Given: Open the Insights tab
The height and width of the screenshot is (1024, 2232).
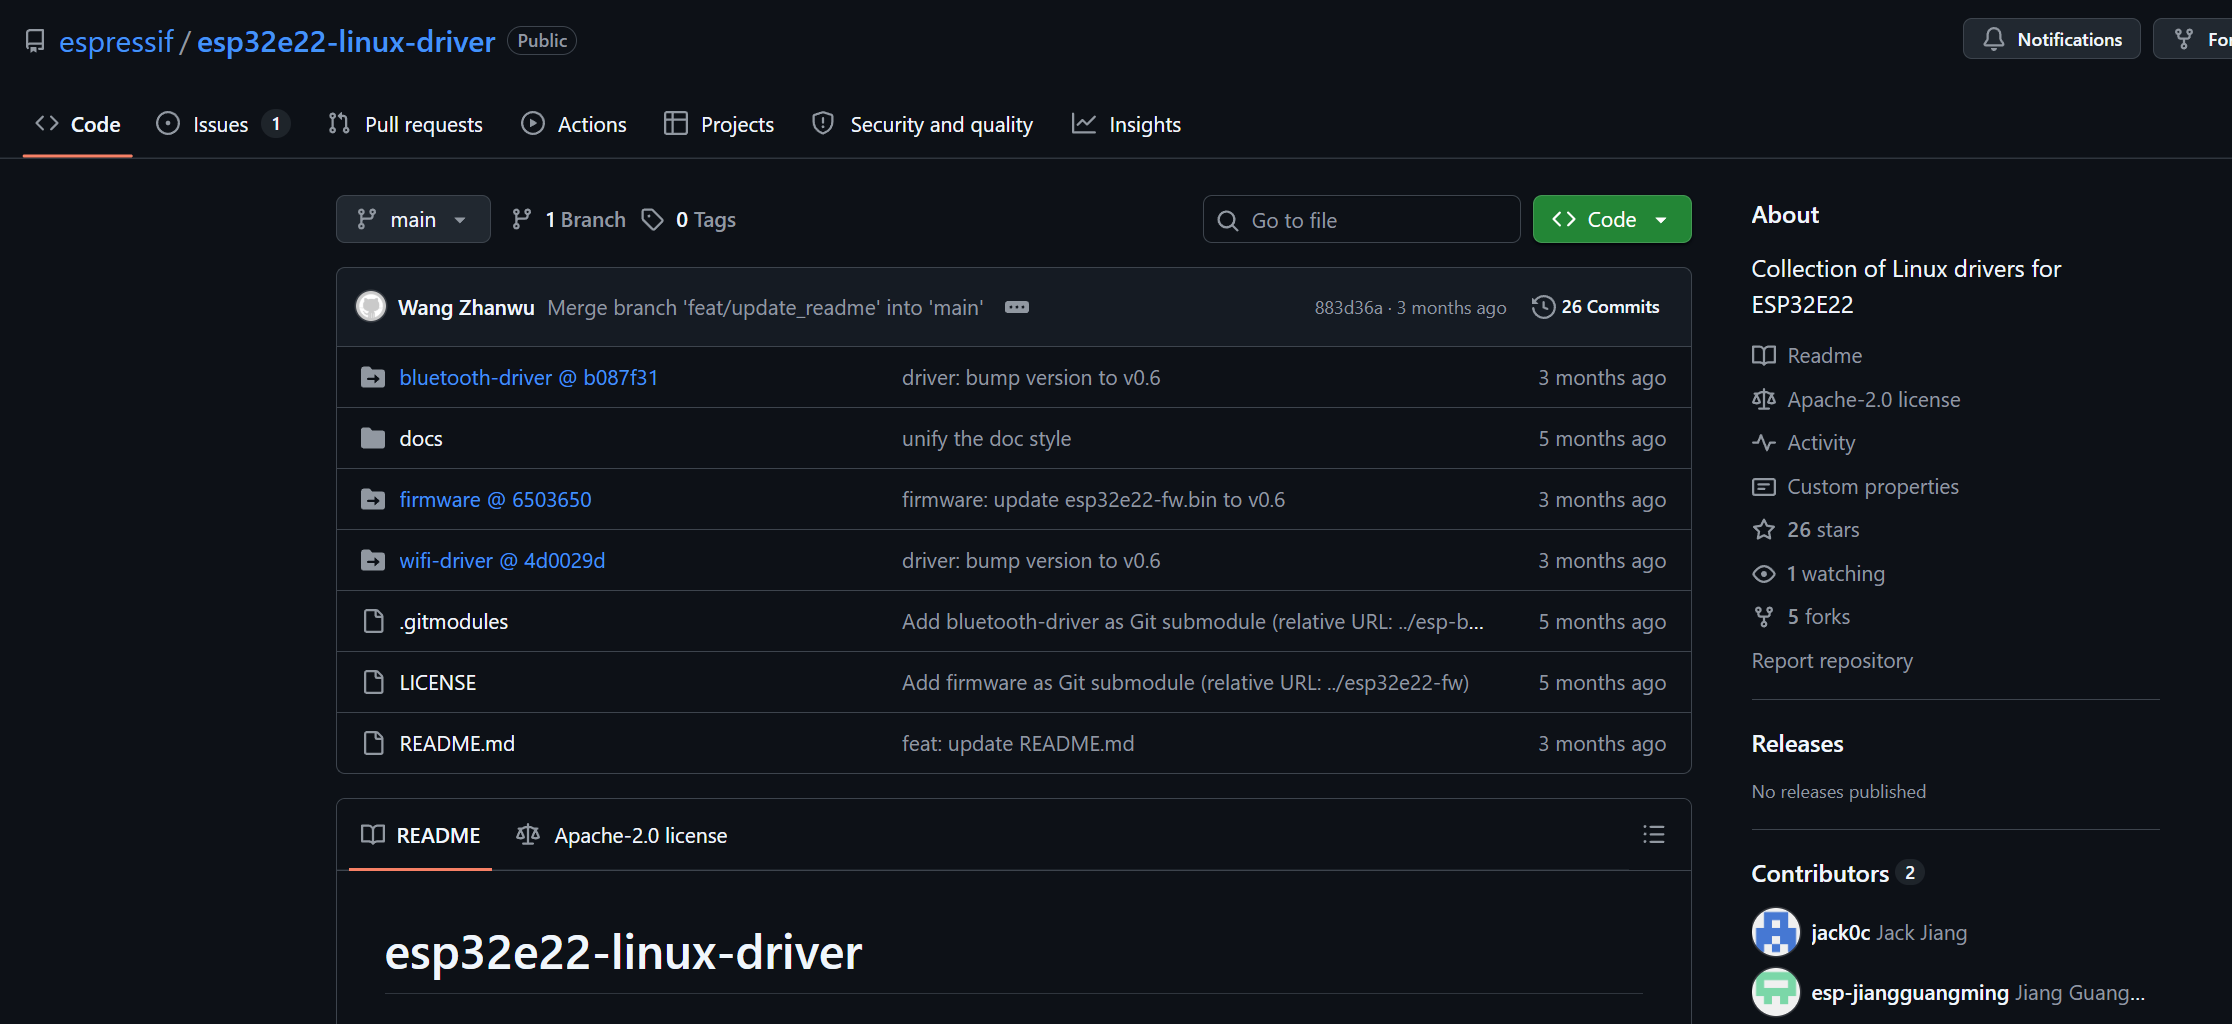Looking at the screenshot, I should pyautogui.click(x=1127, y=124).
